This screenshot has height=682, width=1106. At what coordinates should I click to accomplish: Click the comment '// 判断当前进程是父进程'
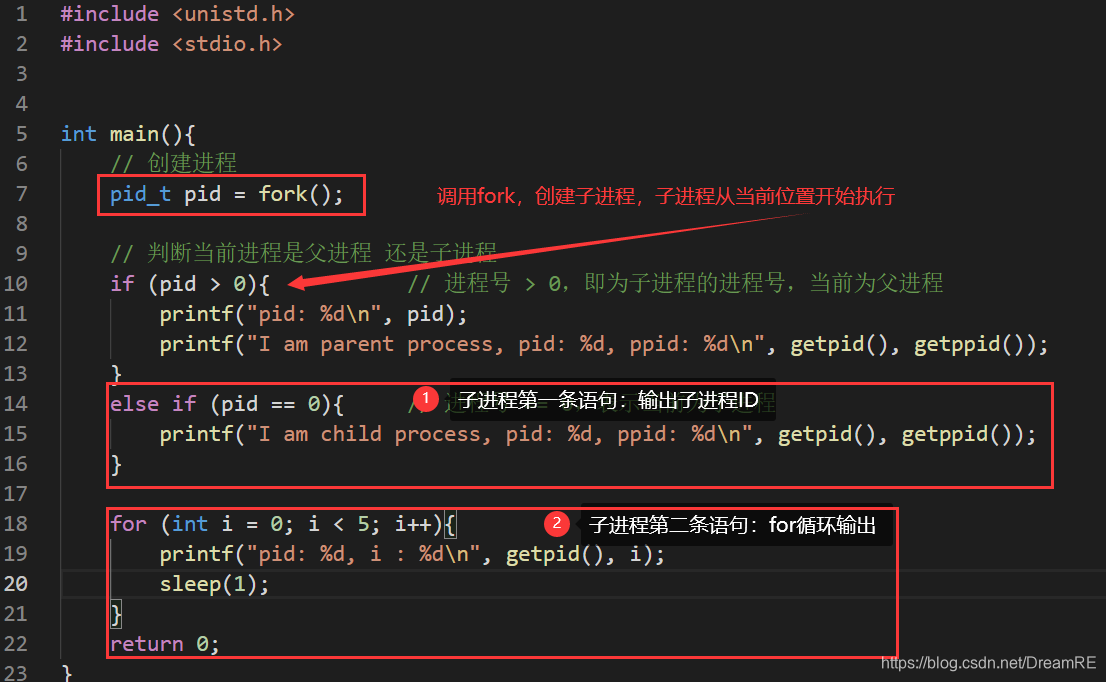click(241, 252)
